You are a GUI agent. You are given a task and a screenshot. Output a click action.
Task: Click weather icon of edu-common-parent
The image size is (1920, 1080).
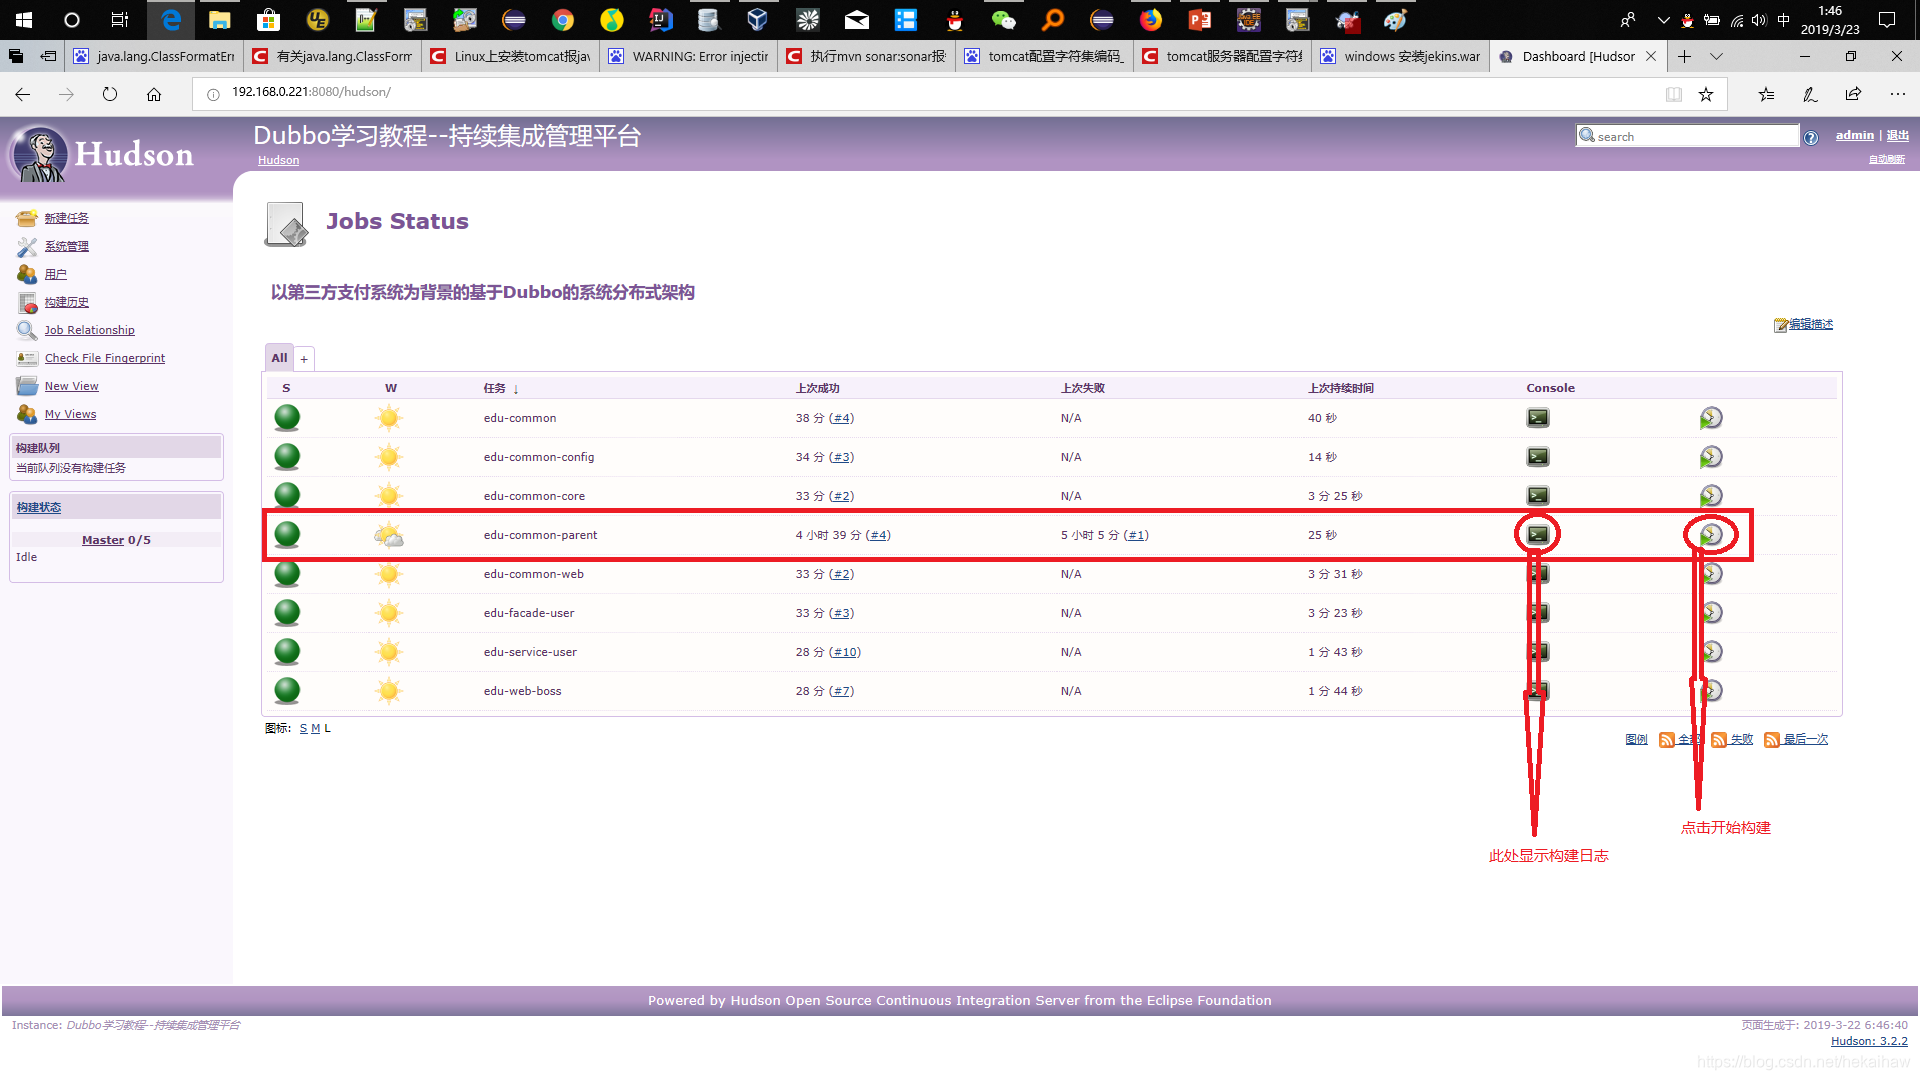tap(389, 535)
